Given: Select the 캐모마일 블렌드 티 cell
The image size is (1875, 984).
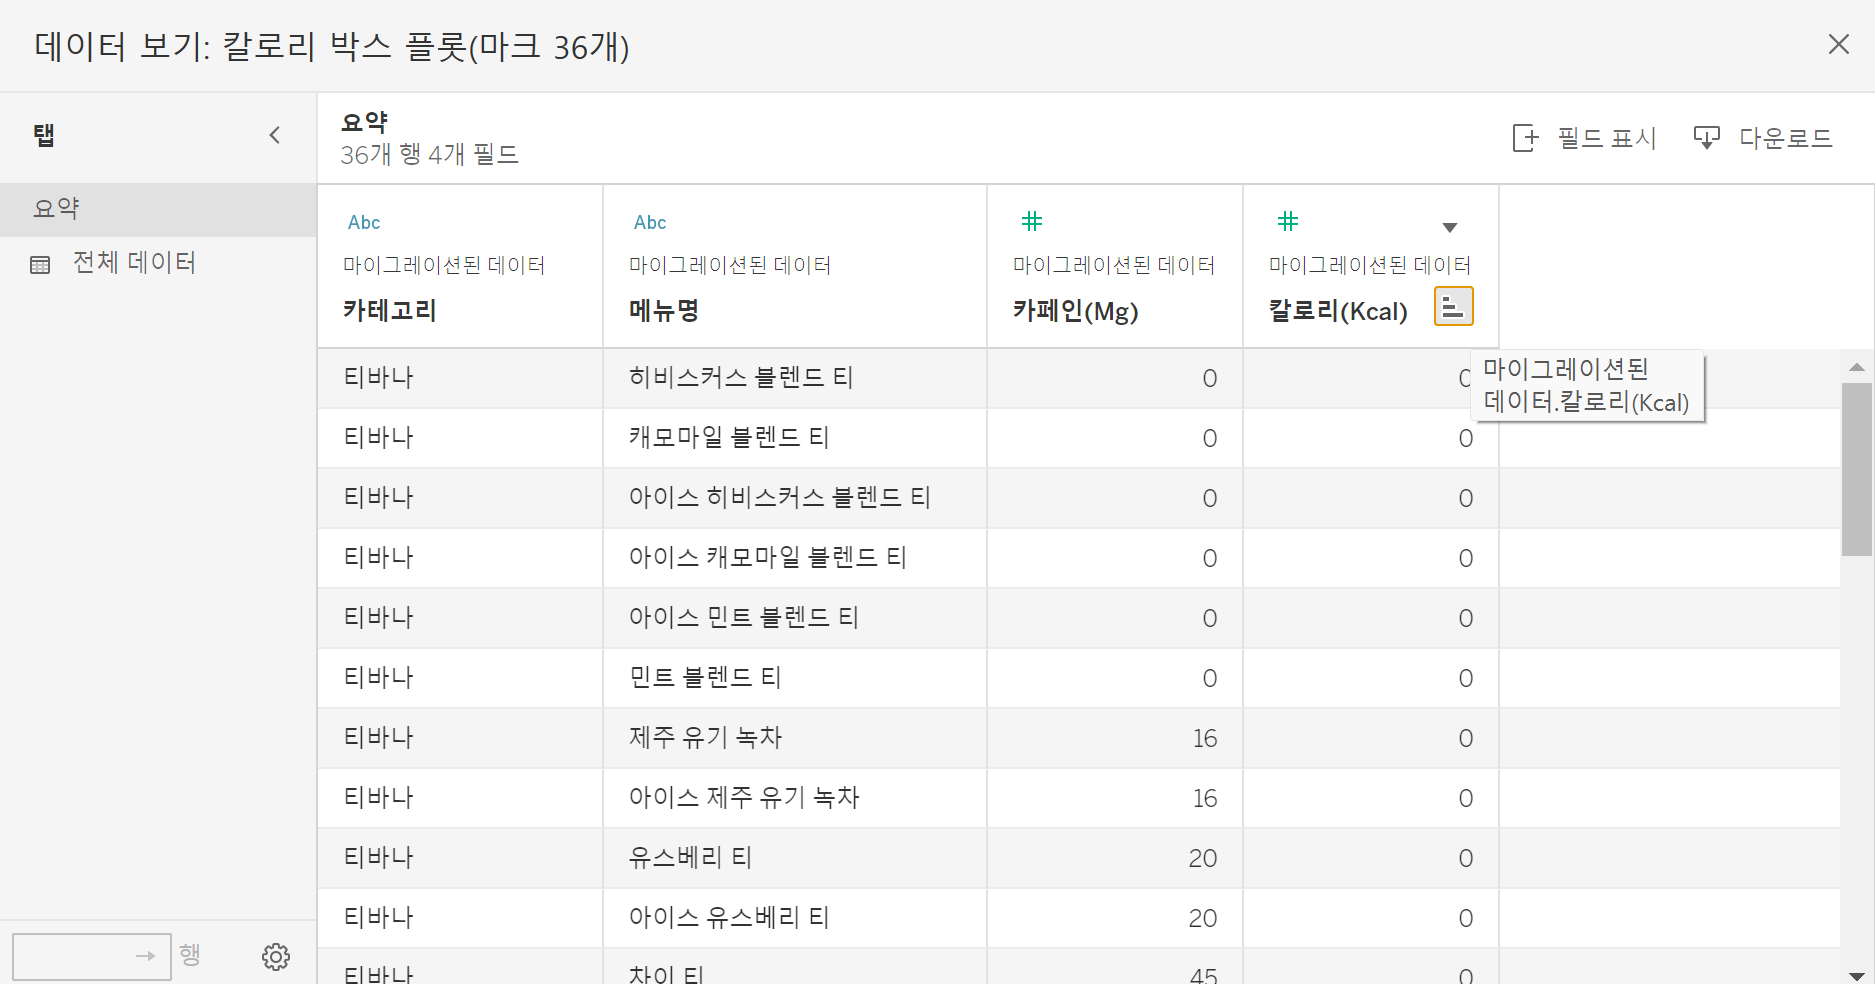Looking at the screenshot, I should click(795, 438).
